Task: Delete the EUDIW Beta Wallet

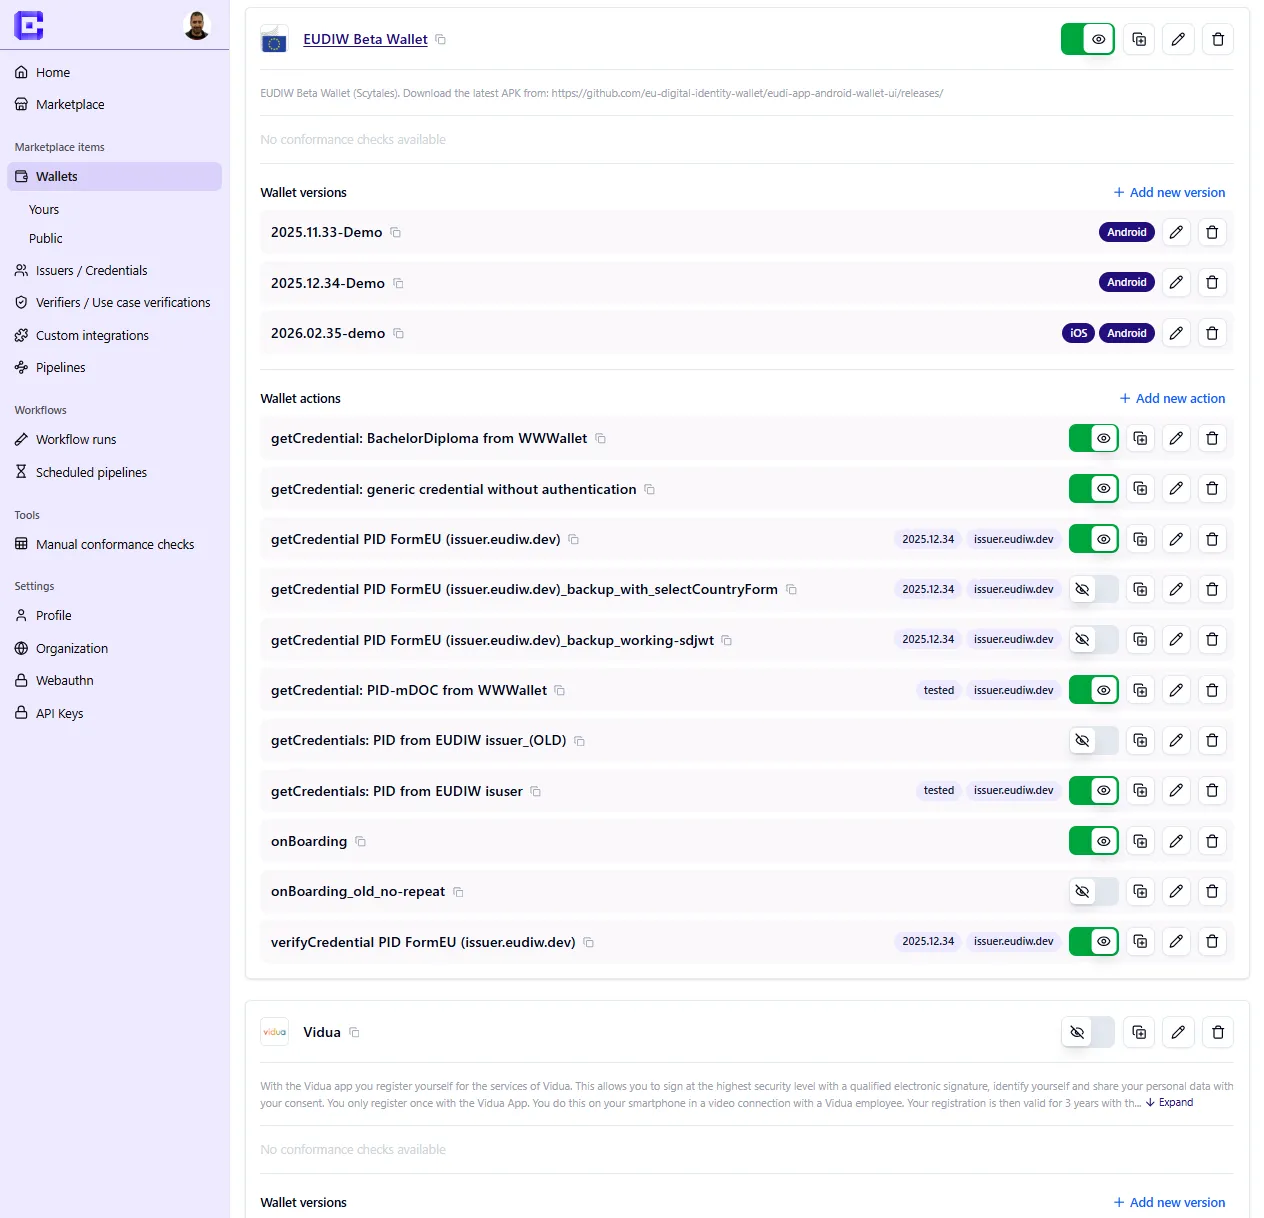Action: [x=1218, y=39]
